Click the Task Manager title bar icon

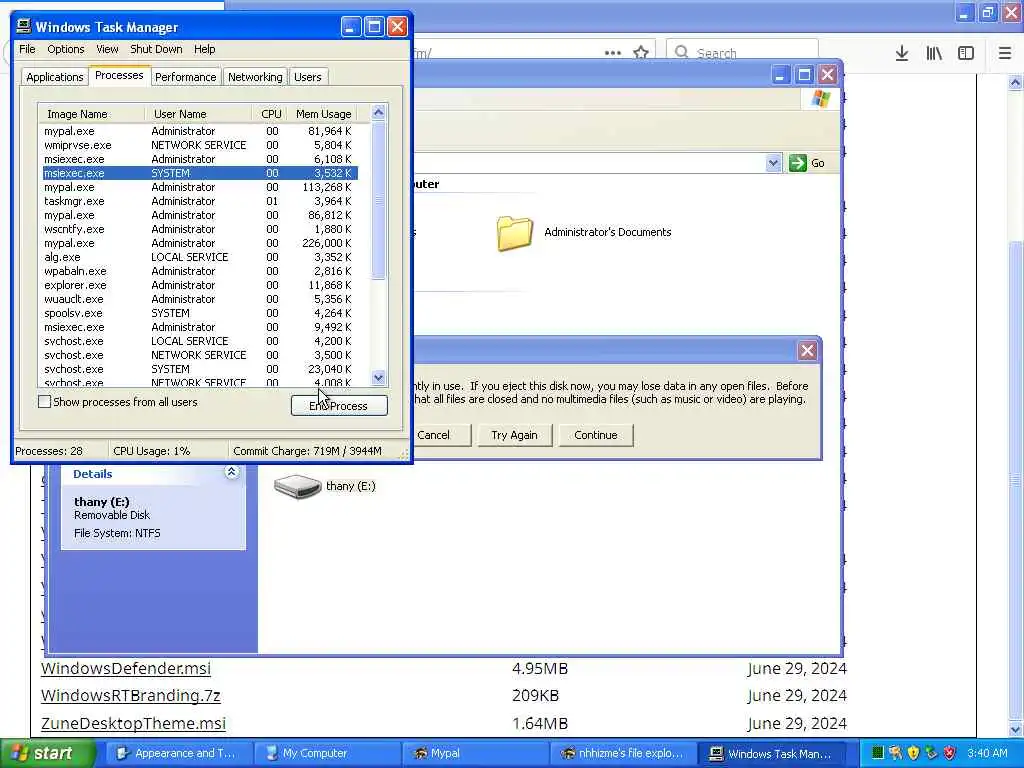pyautogui.click(x=24, y=26)
